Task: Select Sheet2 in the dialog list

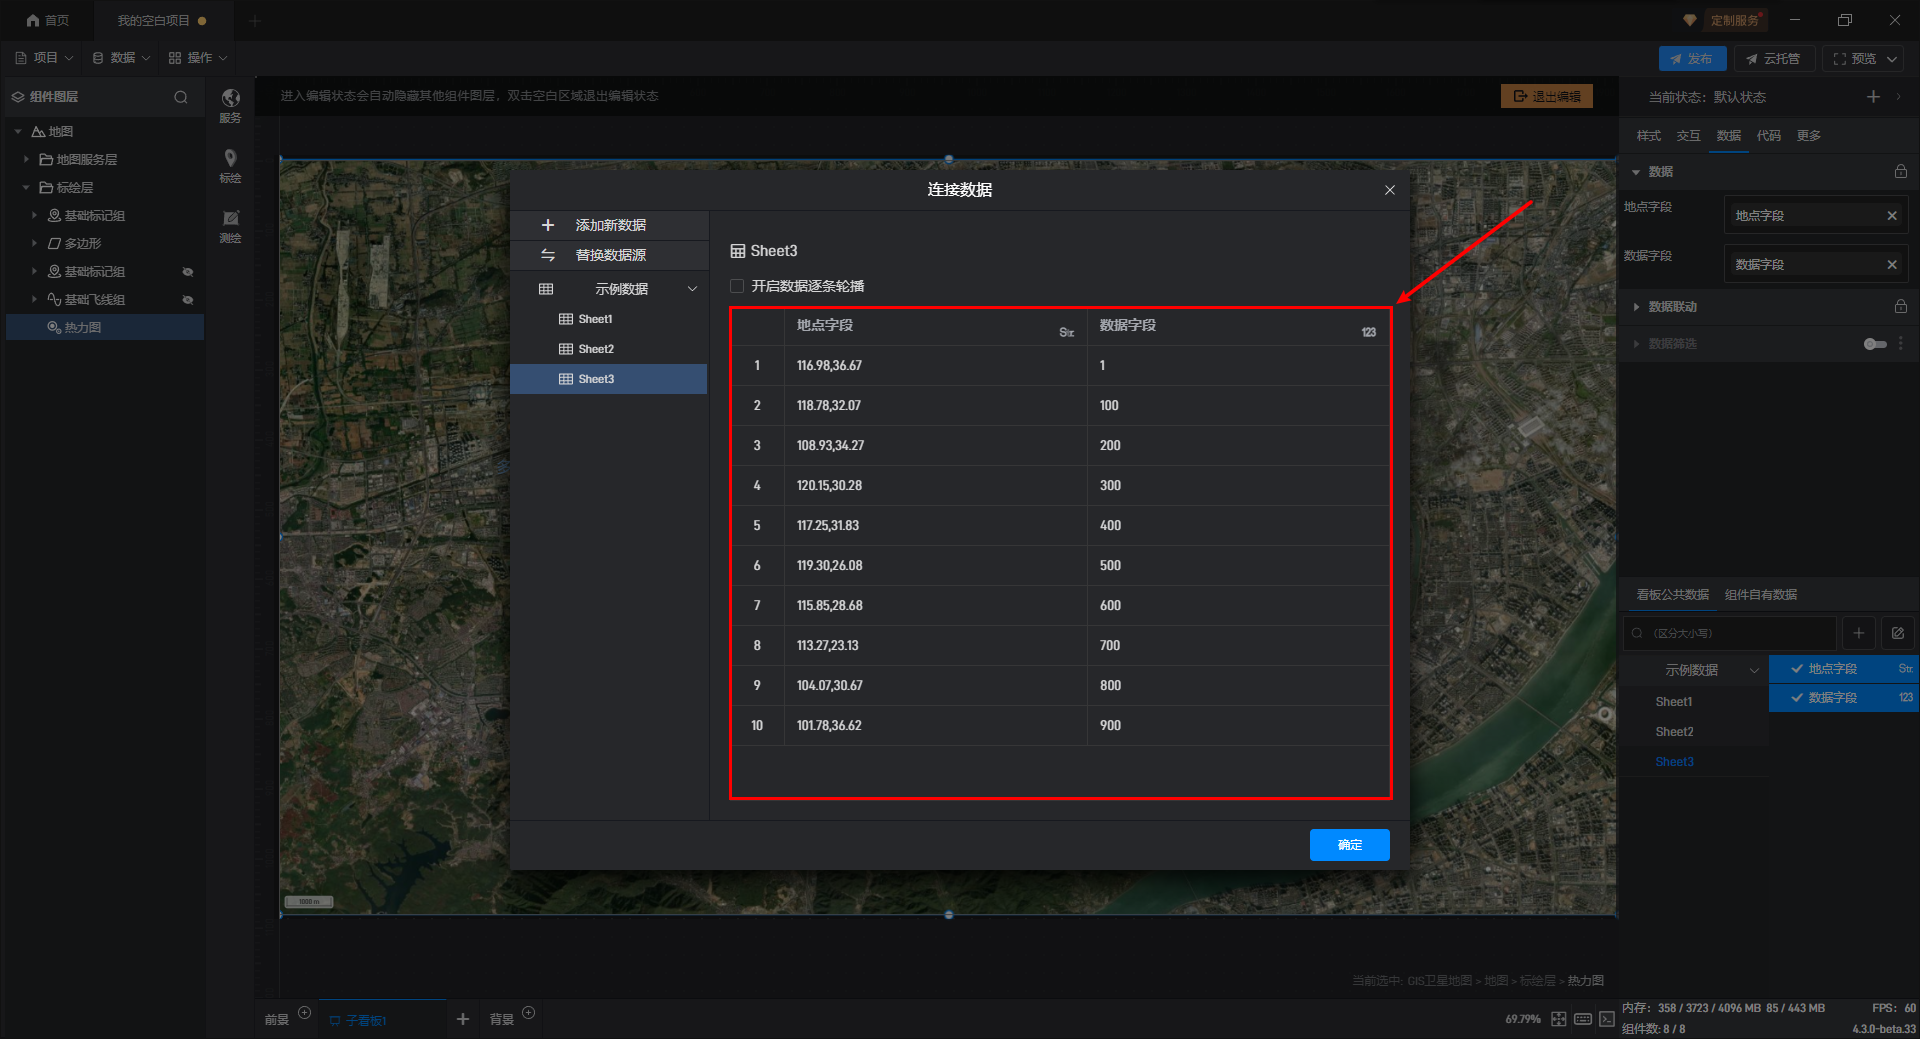Action: click(609, 349)
